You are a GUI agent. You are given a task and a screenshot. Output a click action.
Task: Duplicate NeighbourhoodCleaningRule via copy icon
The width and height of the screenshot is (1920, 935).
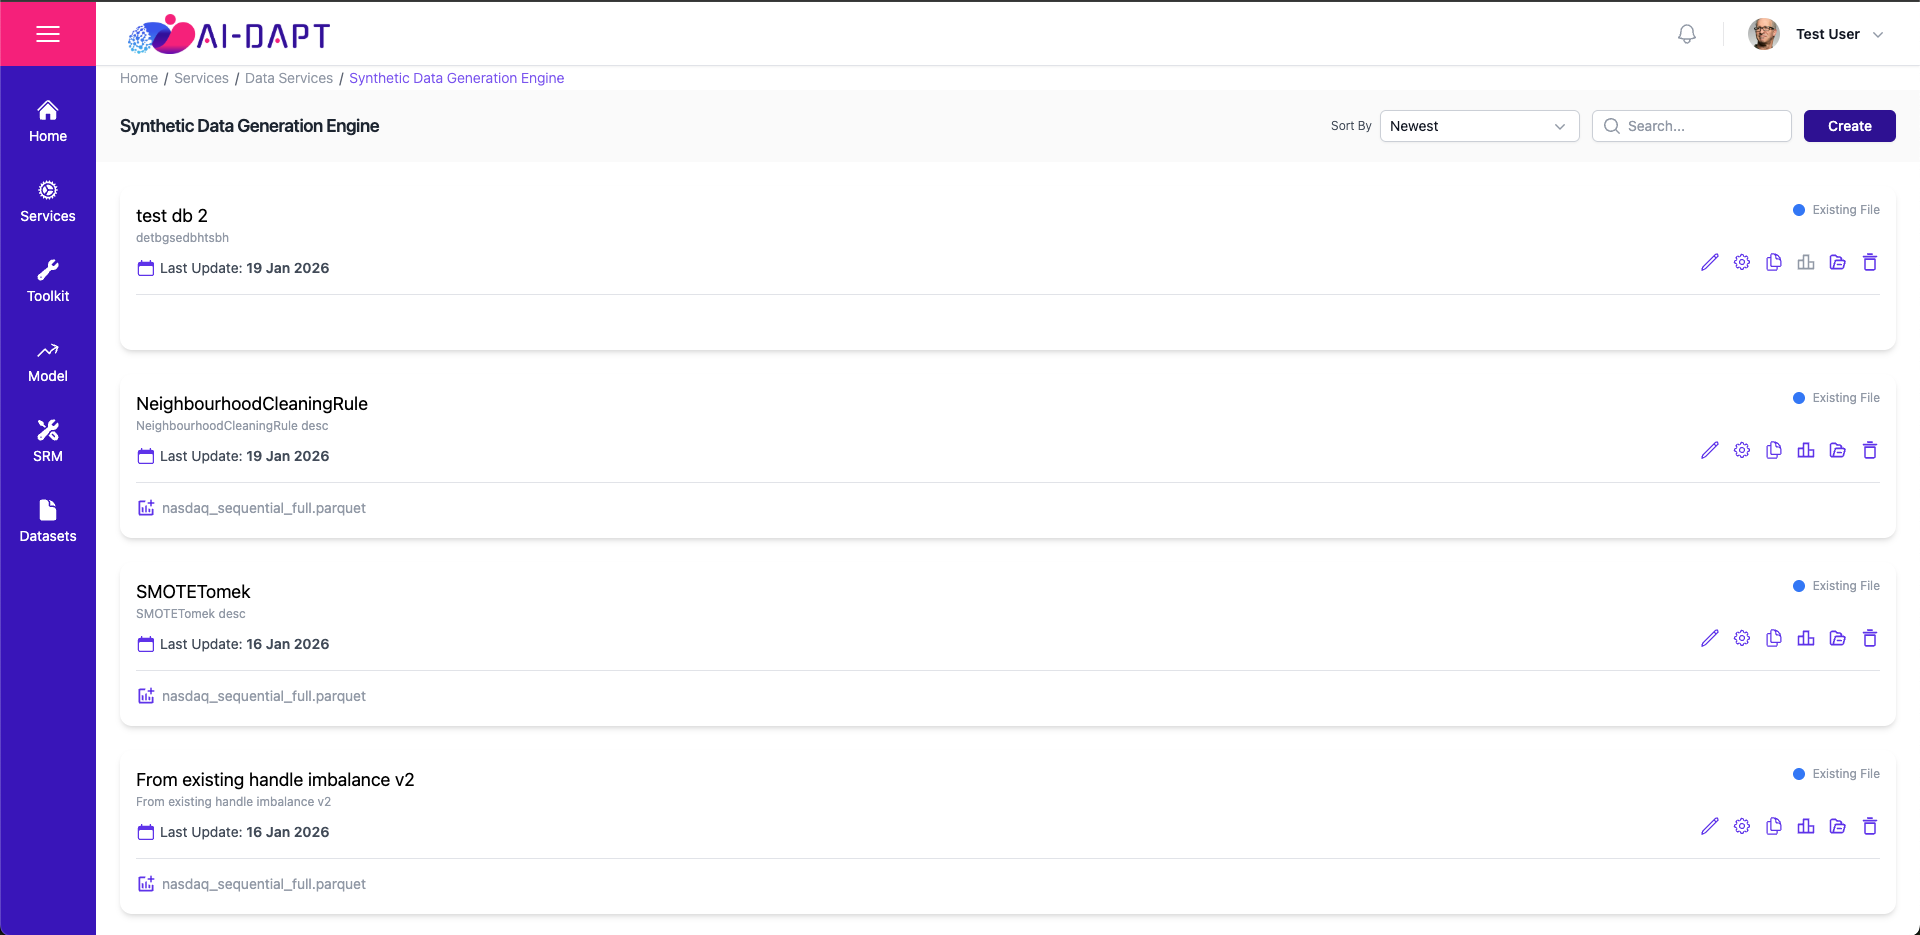[x=1774, y=450]
